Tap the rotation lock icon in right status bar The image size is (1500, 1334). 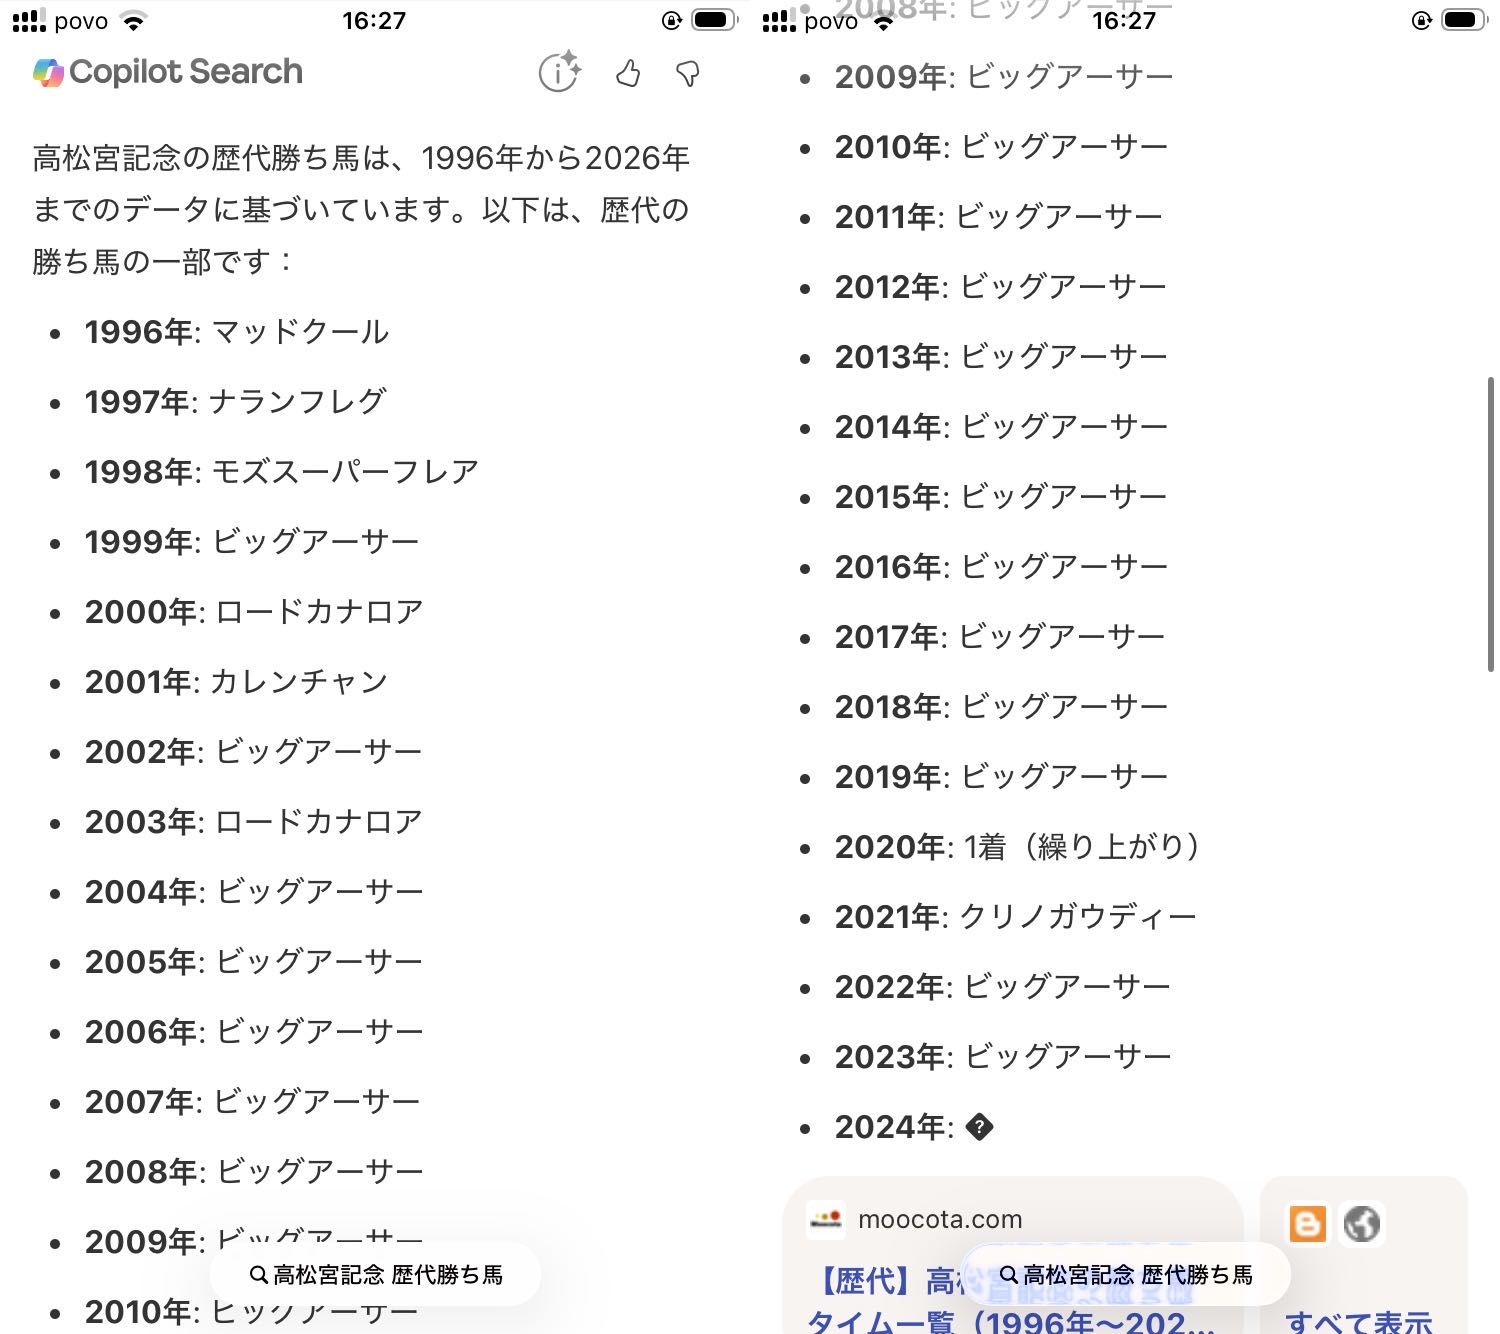point(1421,20)
